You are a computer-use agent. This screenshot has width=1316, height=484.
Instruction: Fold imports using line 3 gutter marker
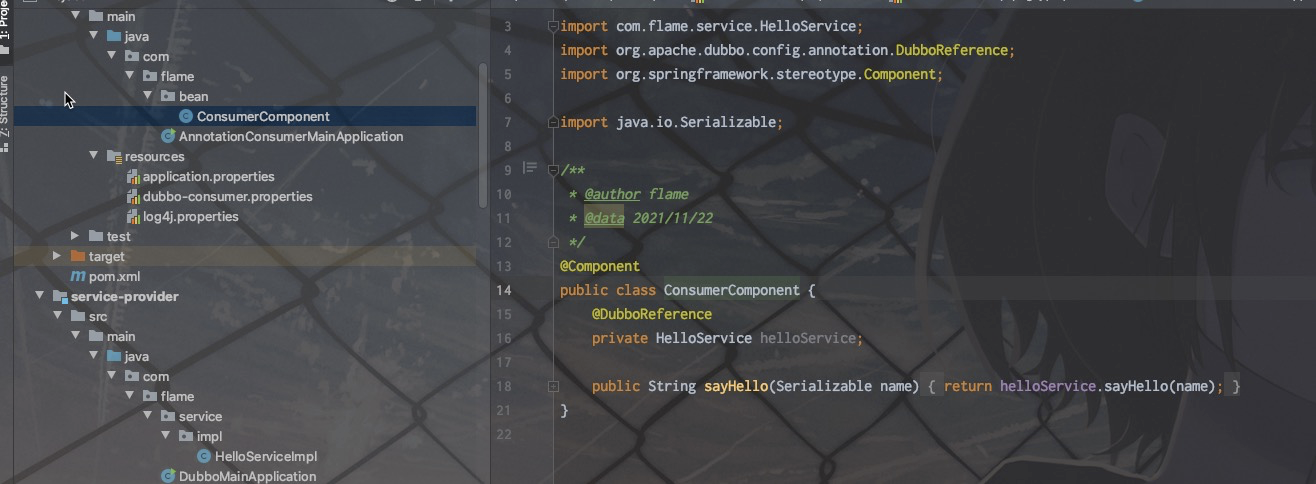pyautogui.click(x=553, y=26)
